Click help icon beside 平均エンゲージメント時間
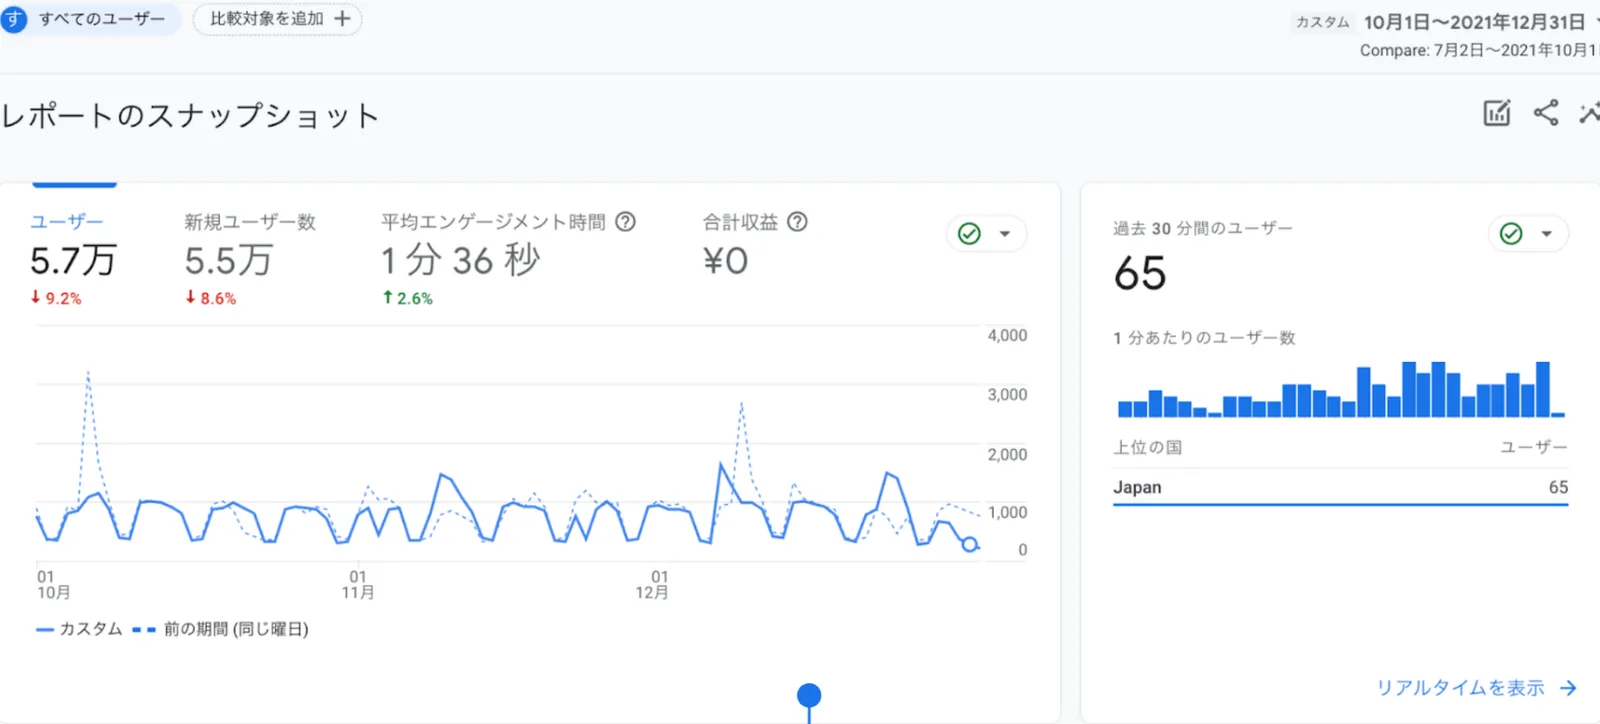Viewport: 1600px width, 724px height. pos(625,222)
